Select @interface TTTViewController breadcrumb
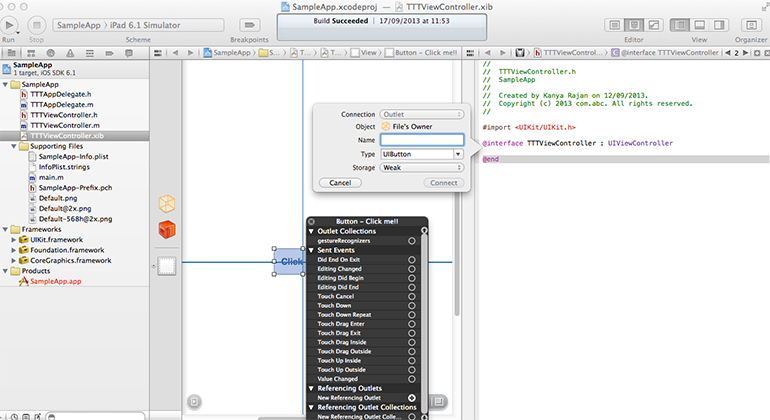The image size is (770, 420). (x=665, y=53)
